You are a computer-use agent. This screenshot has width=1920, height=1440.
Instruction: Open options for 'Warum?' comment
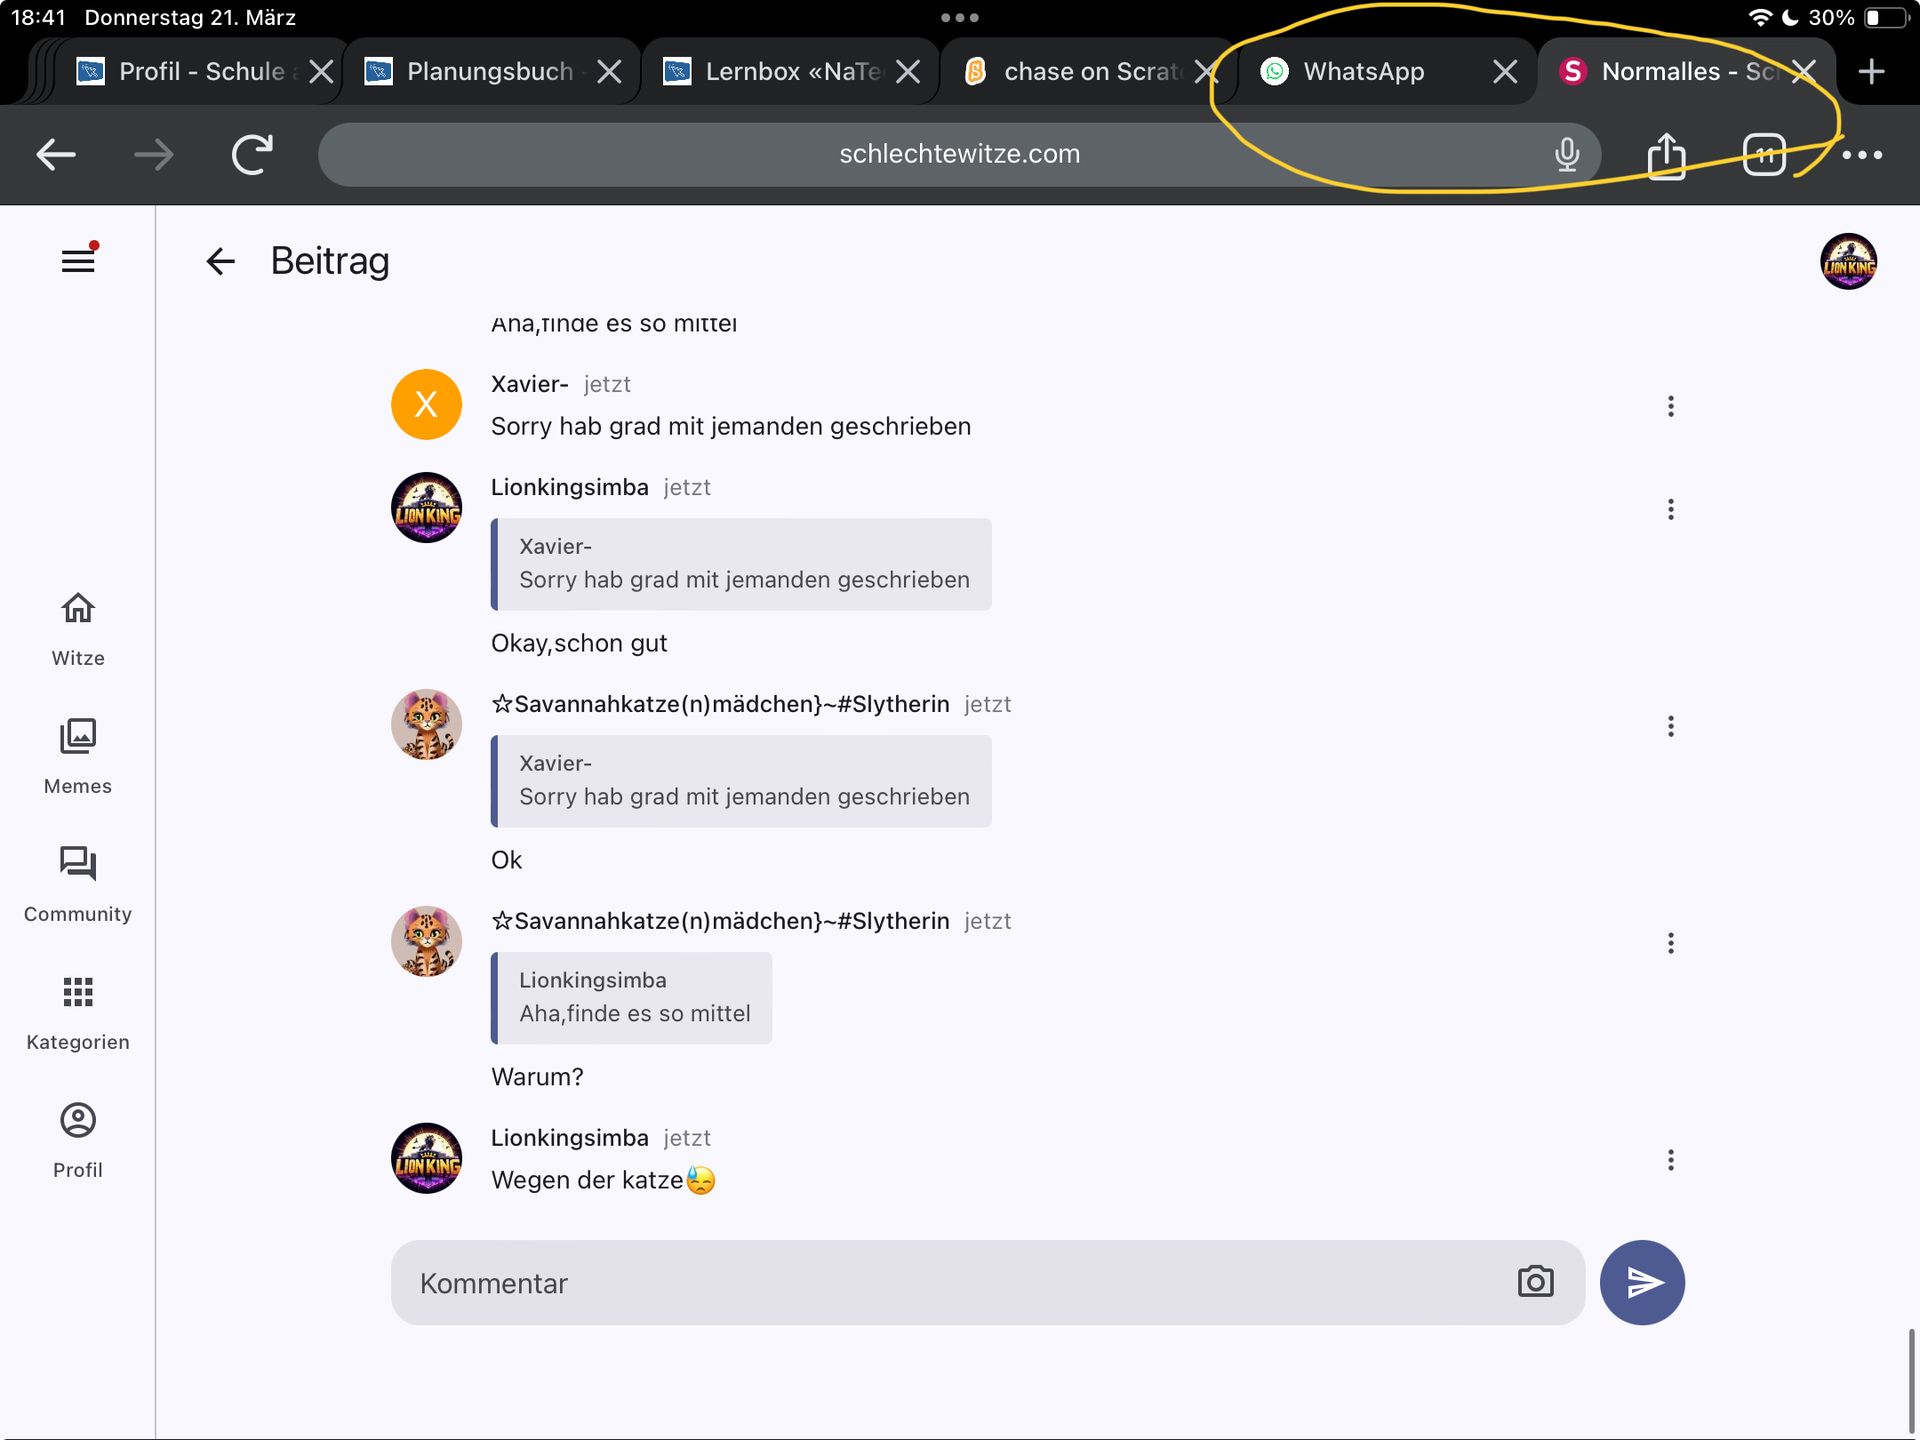[x=1670, y=943]
